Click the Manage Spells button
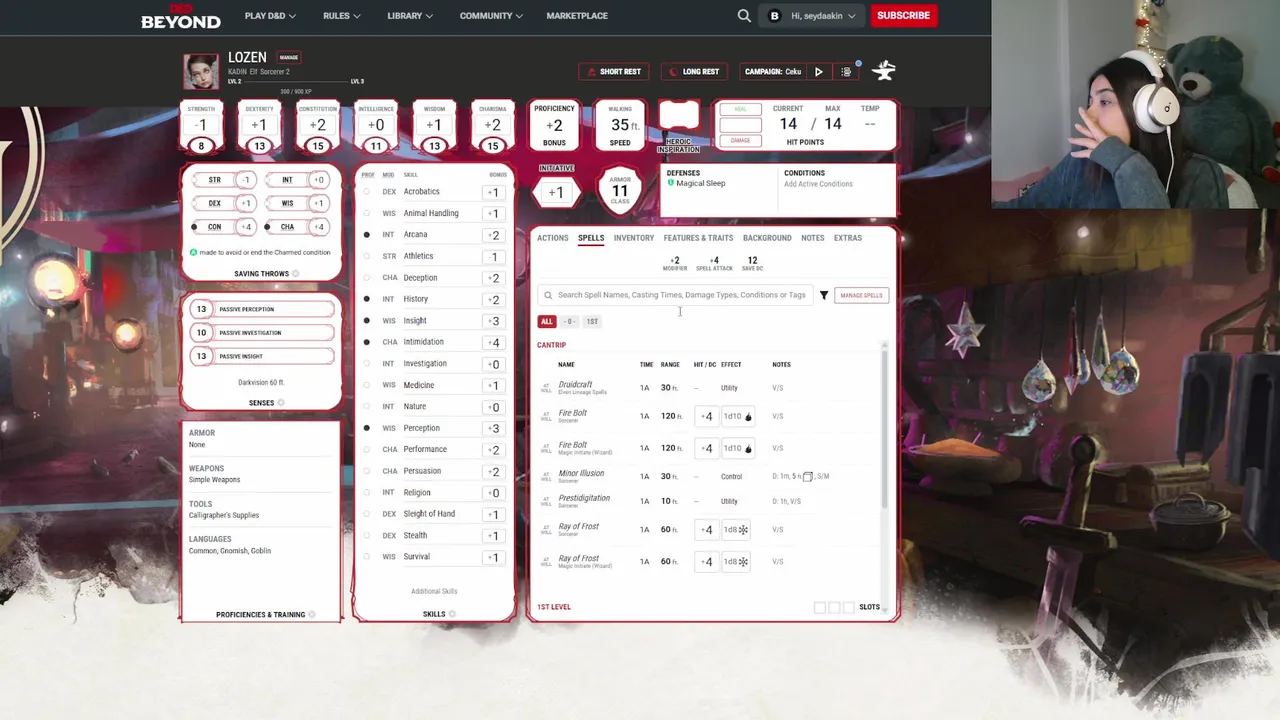 pos(862,295)
